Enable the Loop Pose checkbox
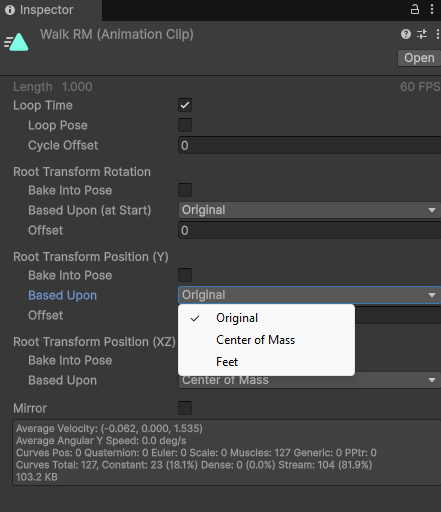 pyautogui.click(x=185, y=125)
